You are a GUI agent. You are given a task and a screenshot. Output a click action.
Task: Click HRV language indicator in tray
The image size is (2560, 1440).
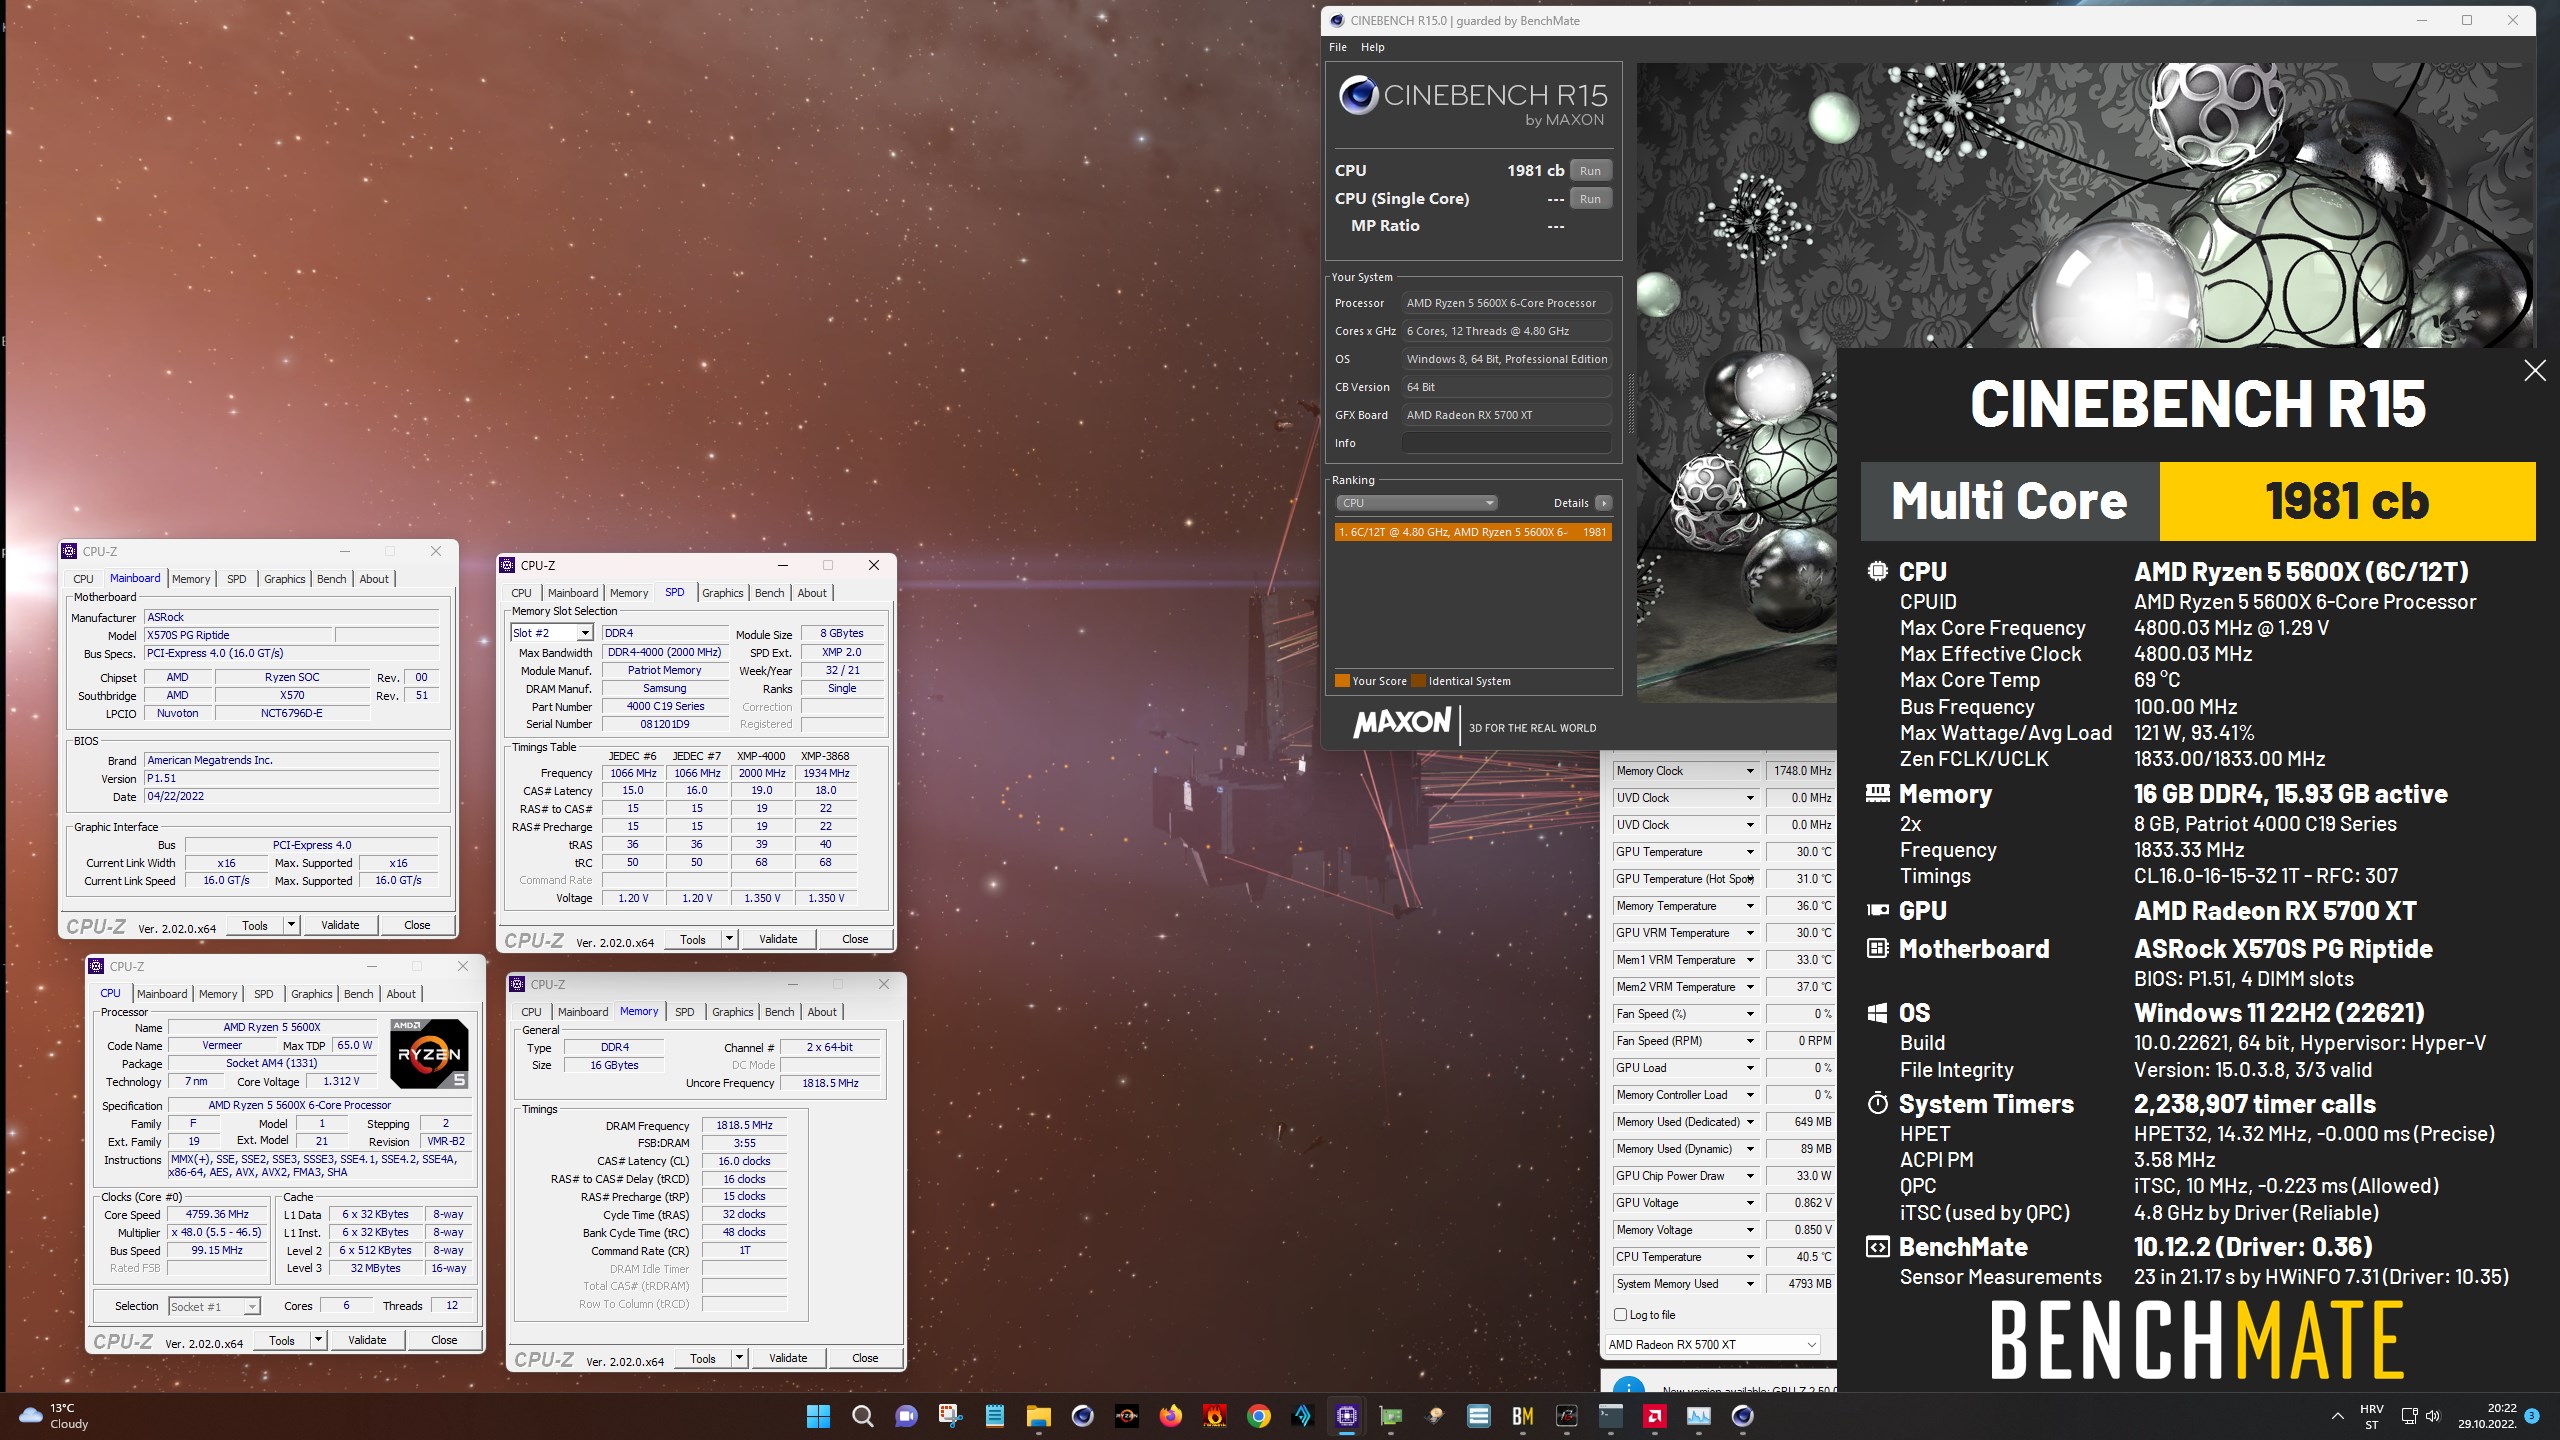(x=2372, y=1416)
